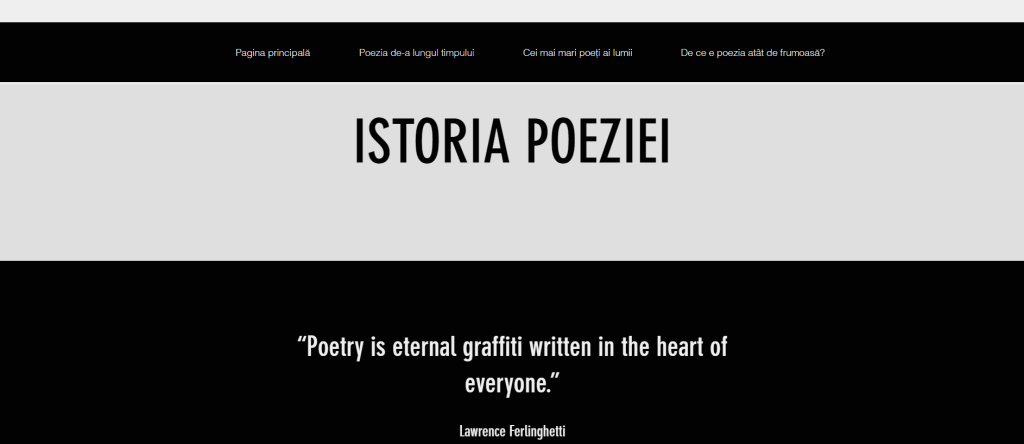Image resolution: width=1024 pixels, height=444 pixels.
Task: Open Cei mai mari poeți ai lumii
Action: (x=577, y=53)
